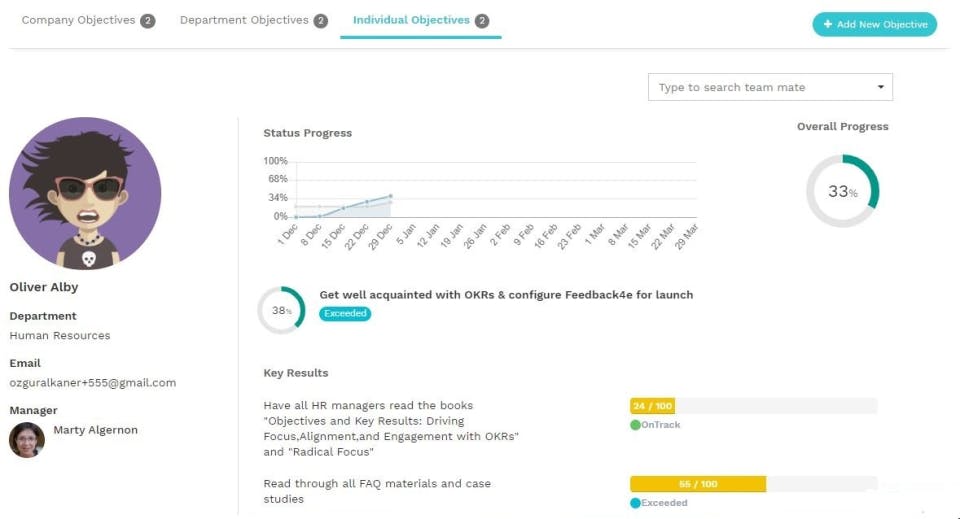Click the 38% objective progress circle
This screenshot has width=960, height=519.
(281, 310)
